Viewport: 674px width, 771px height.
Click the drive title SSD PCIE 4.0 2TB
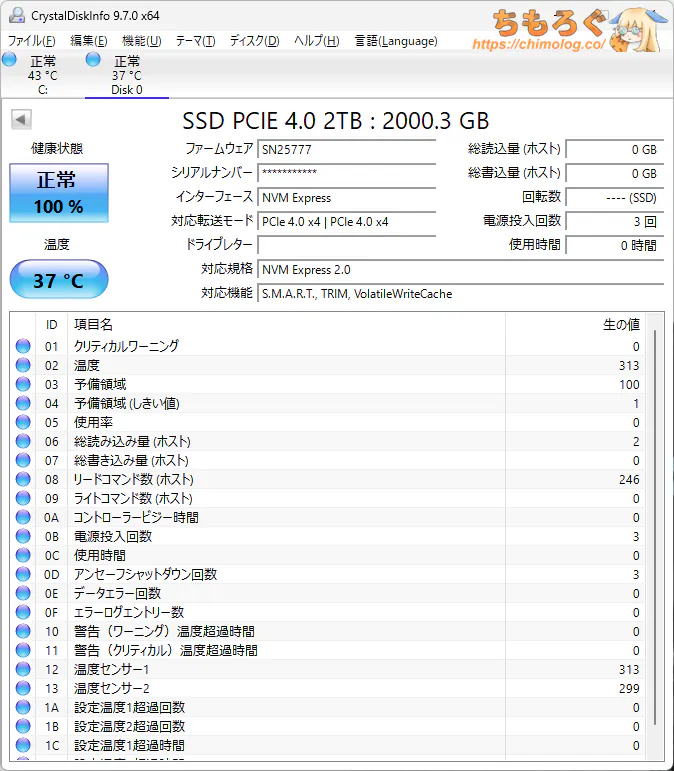point(336,120)
